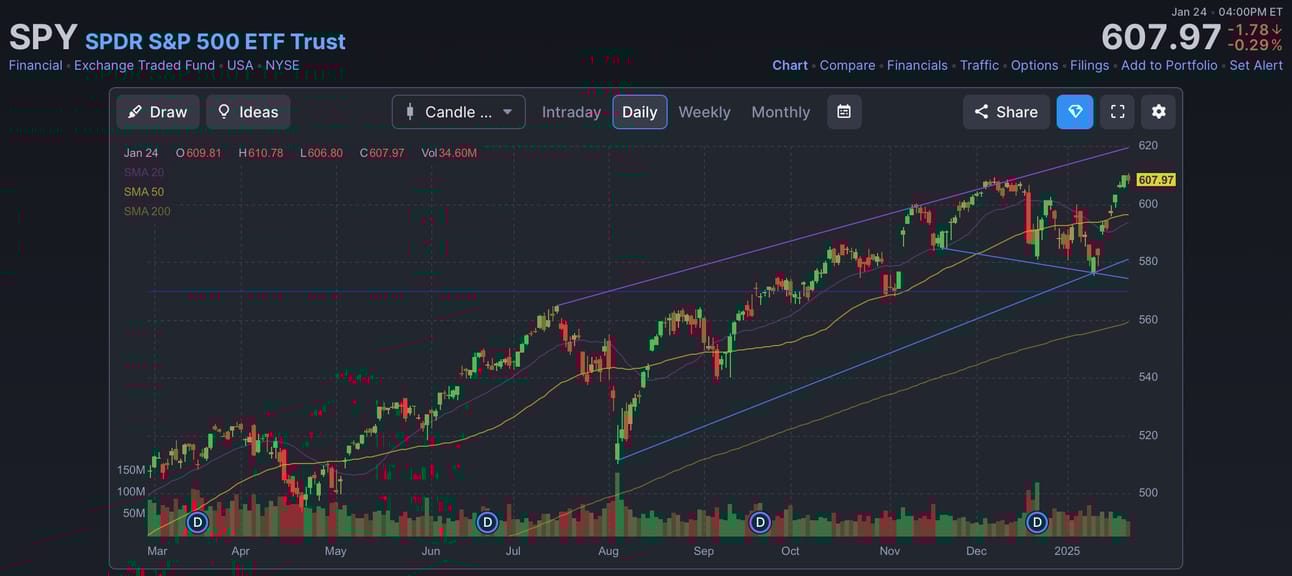Open the Financials link
Image resolution: width=1292 pixels, height=576 pixels.
[917, 65]
